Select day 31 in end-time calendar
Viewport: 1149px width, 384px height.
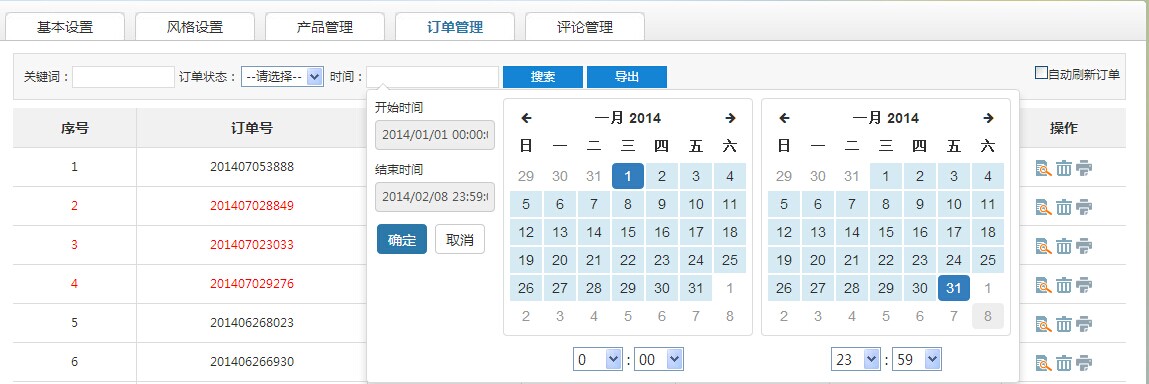click(953, 289)
